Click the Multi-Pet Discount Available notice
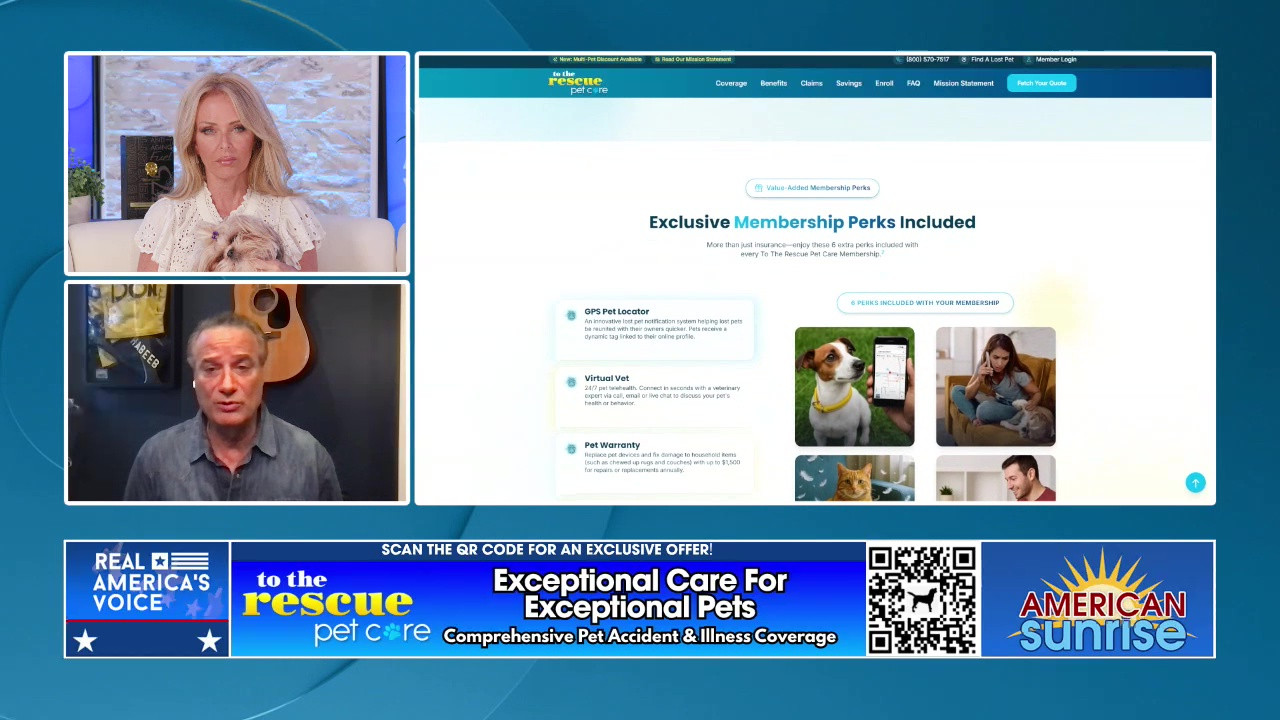 coord(600,60)
